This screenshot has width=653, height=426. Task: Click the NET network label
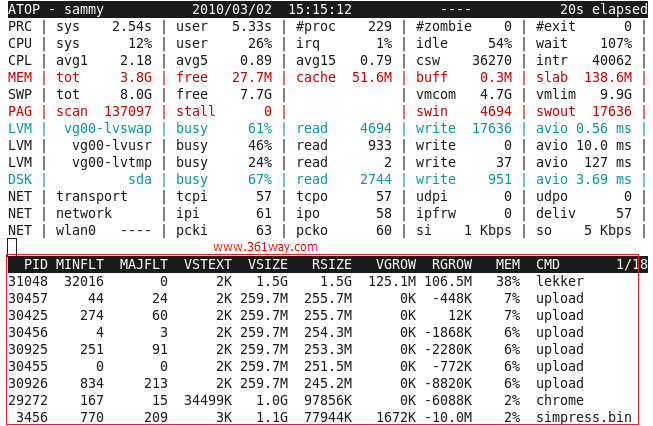click(x=84, y=214)
